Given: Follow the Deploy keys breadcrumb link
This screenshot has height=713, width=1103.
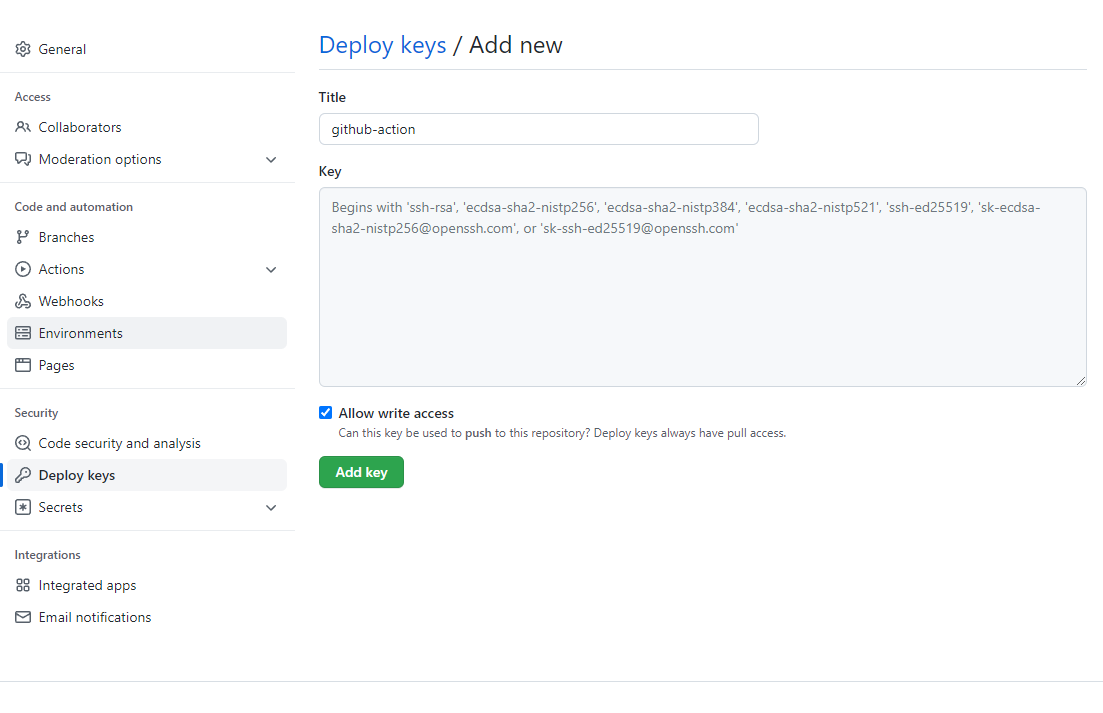Looking at the screenshot, I should 382,45.
